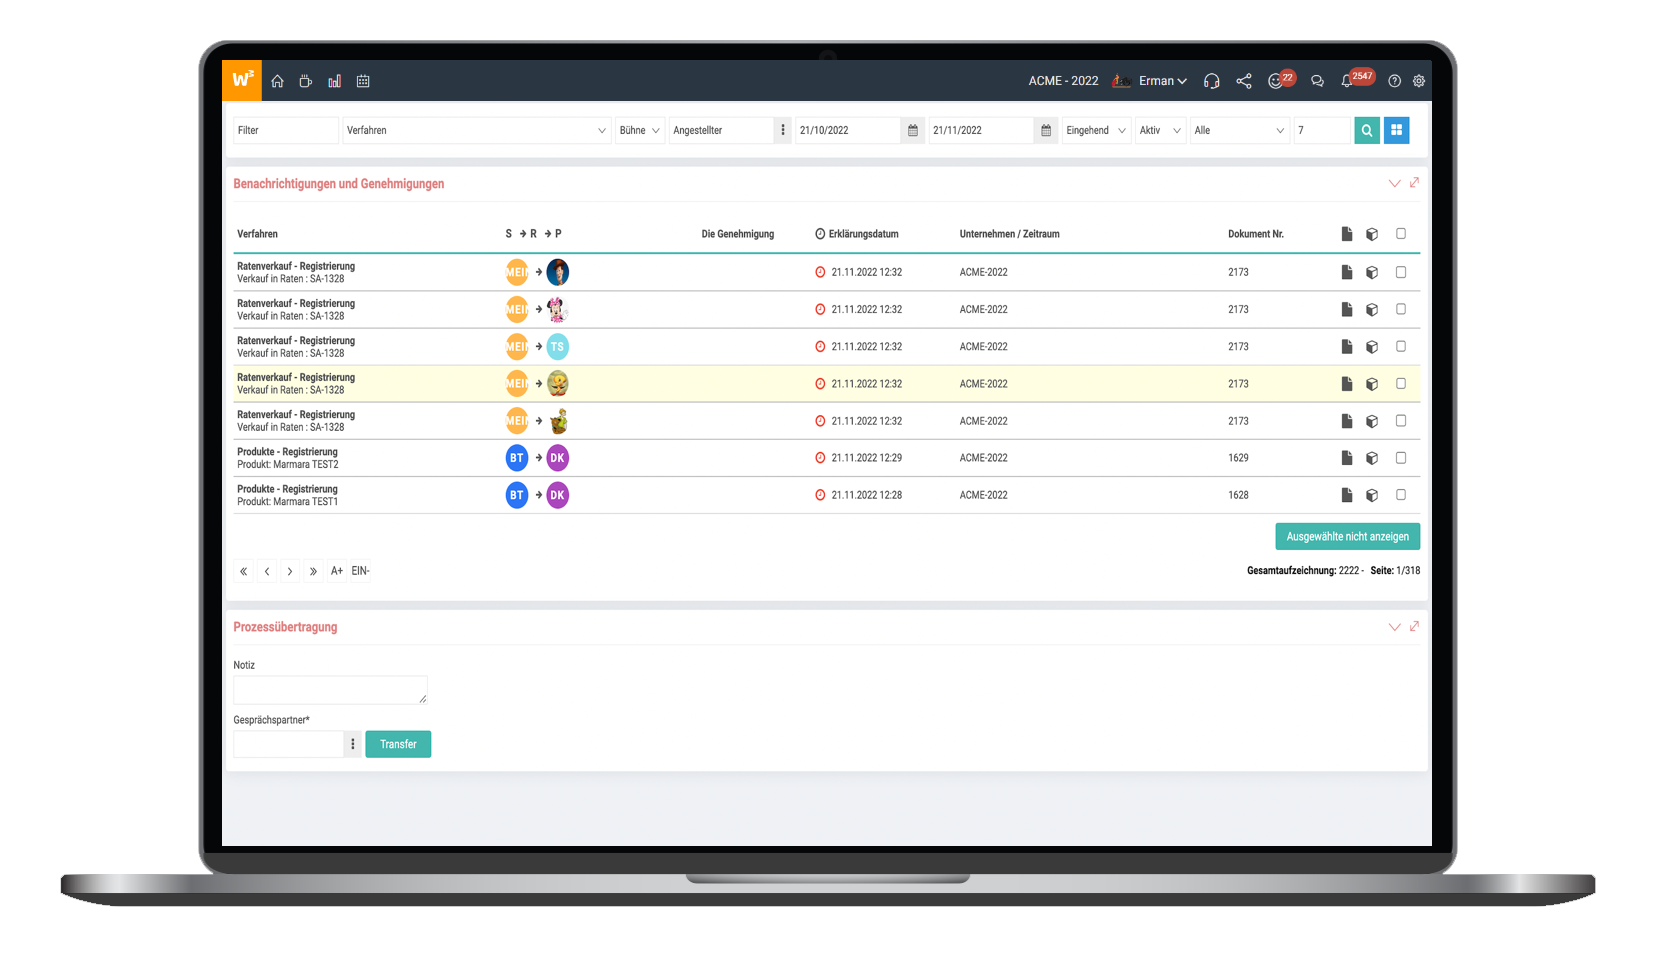
Task: Click the Transfer button
Action: pos(398,744)
